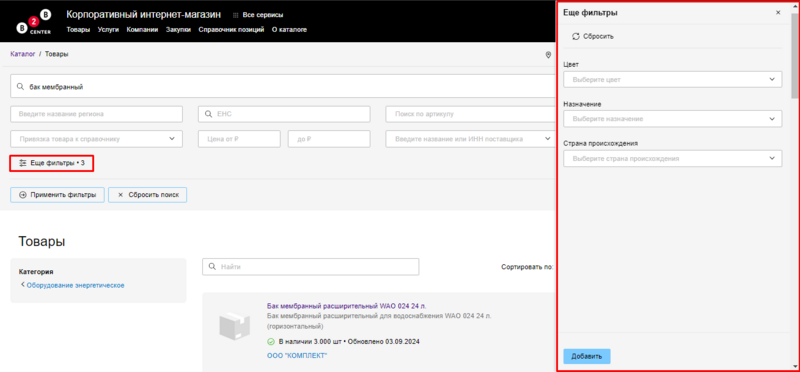The height and width of the screenshot is (372, 800).
Task: Click Сбросить поиск button
Action: point(147,195)
